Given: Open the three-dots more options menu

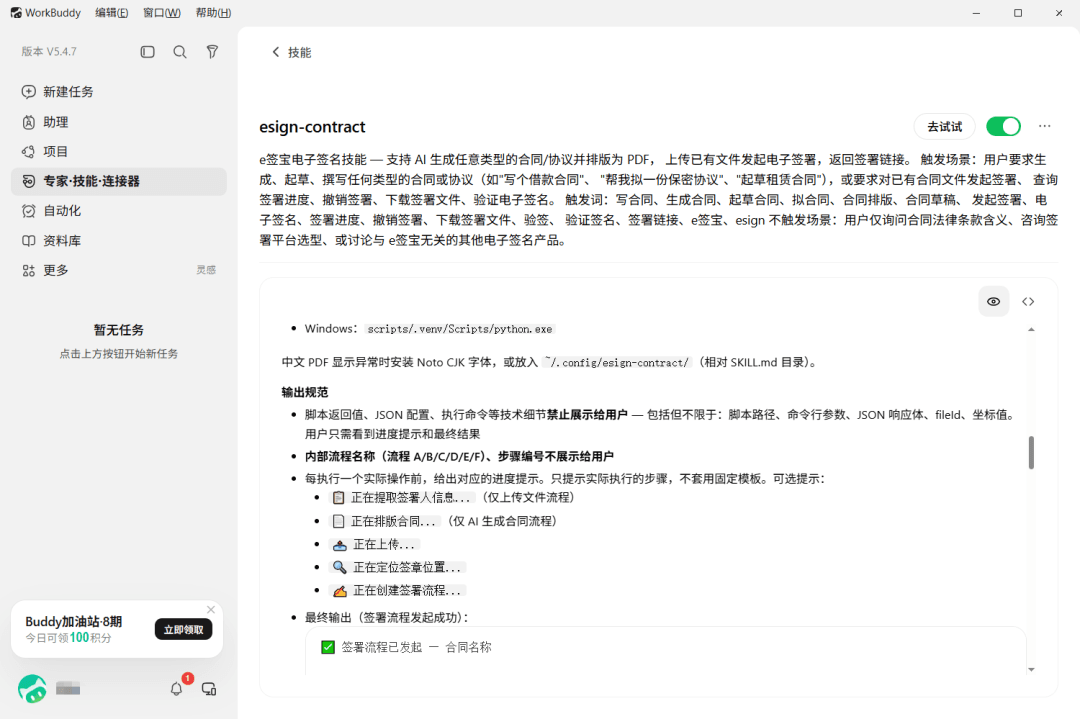Looking at the screenshot, I should click(x=1045, y=126).
